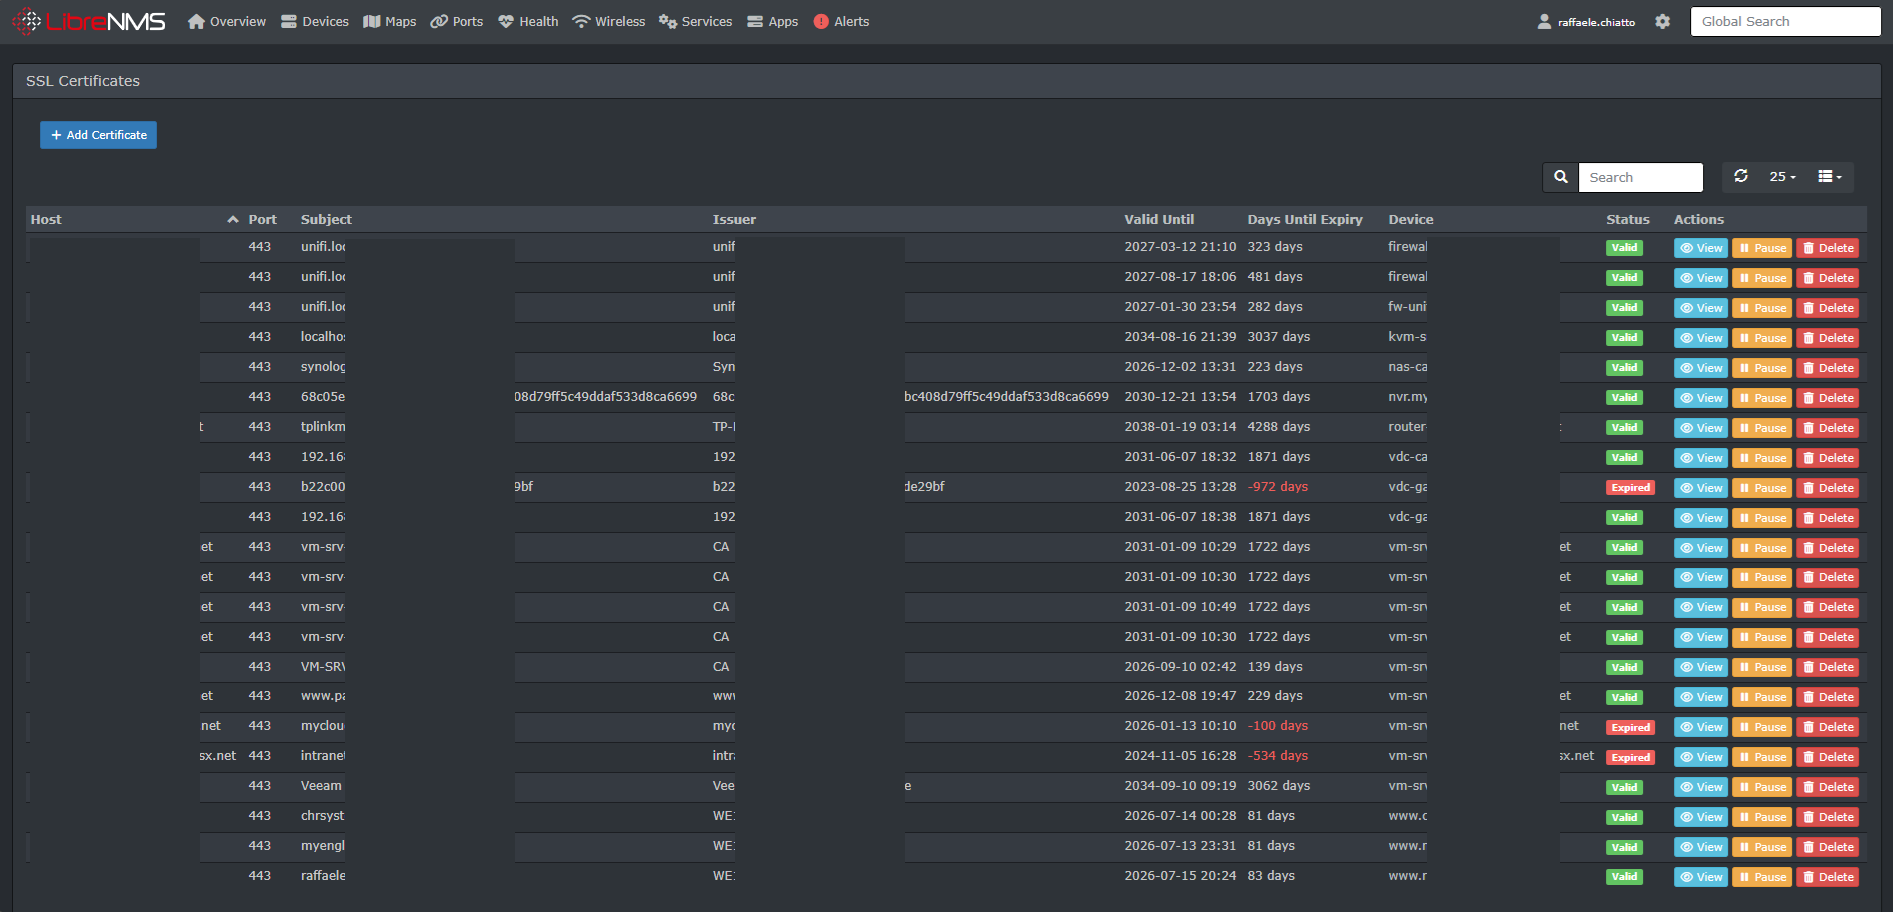
Task: Pause the synology certificate check
Action: (x=1762, y=368)
